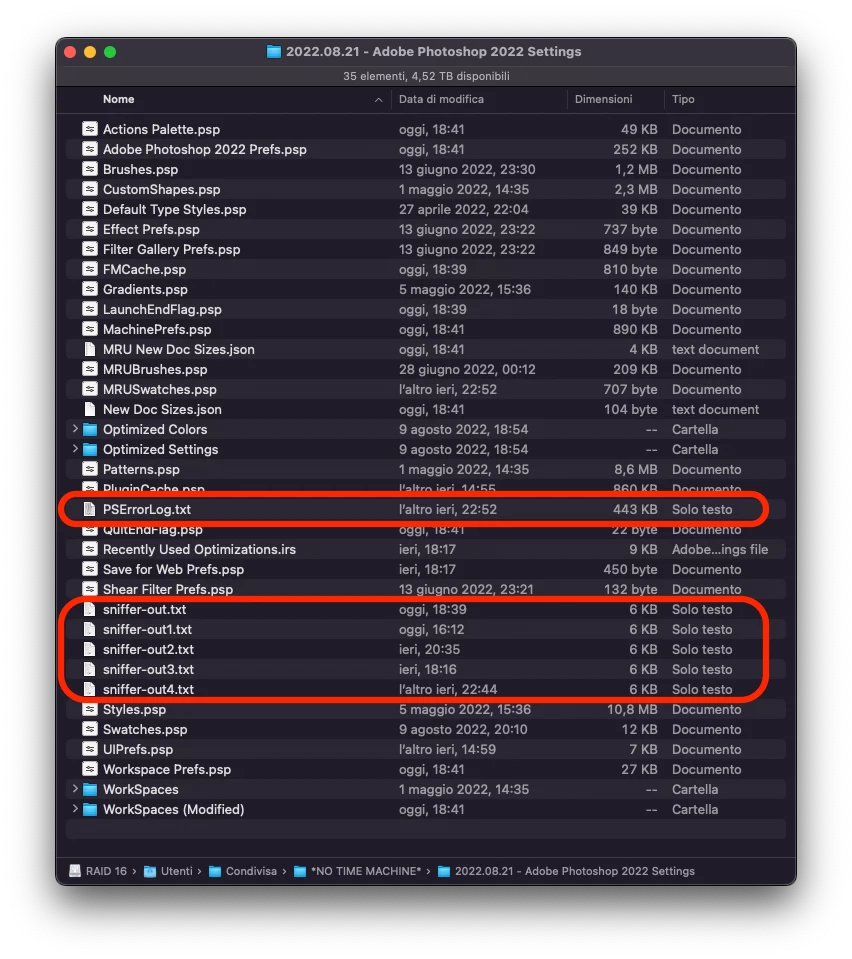Go to RAID 16 in path bar
This screenshot has width=852, height=959.
tap(106, 871)
